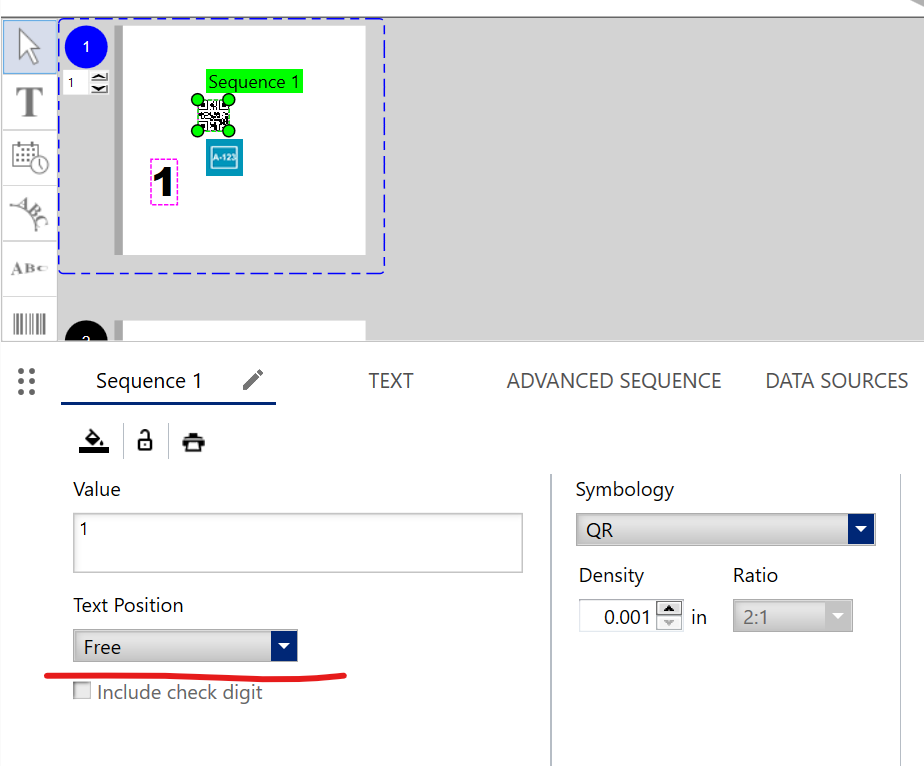Click the Sequence 1 tab label

(150, 381)
